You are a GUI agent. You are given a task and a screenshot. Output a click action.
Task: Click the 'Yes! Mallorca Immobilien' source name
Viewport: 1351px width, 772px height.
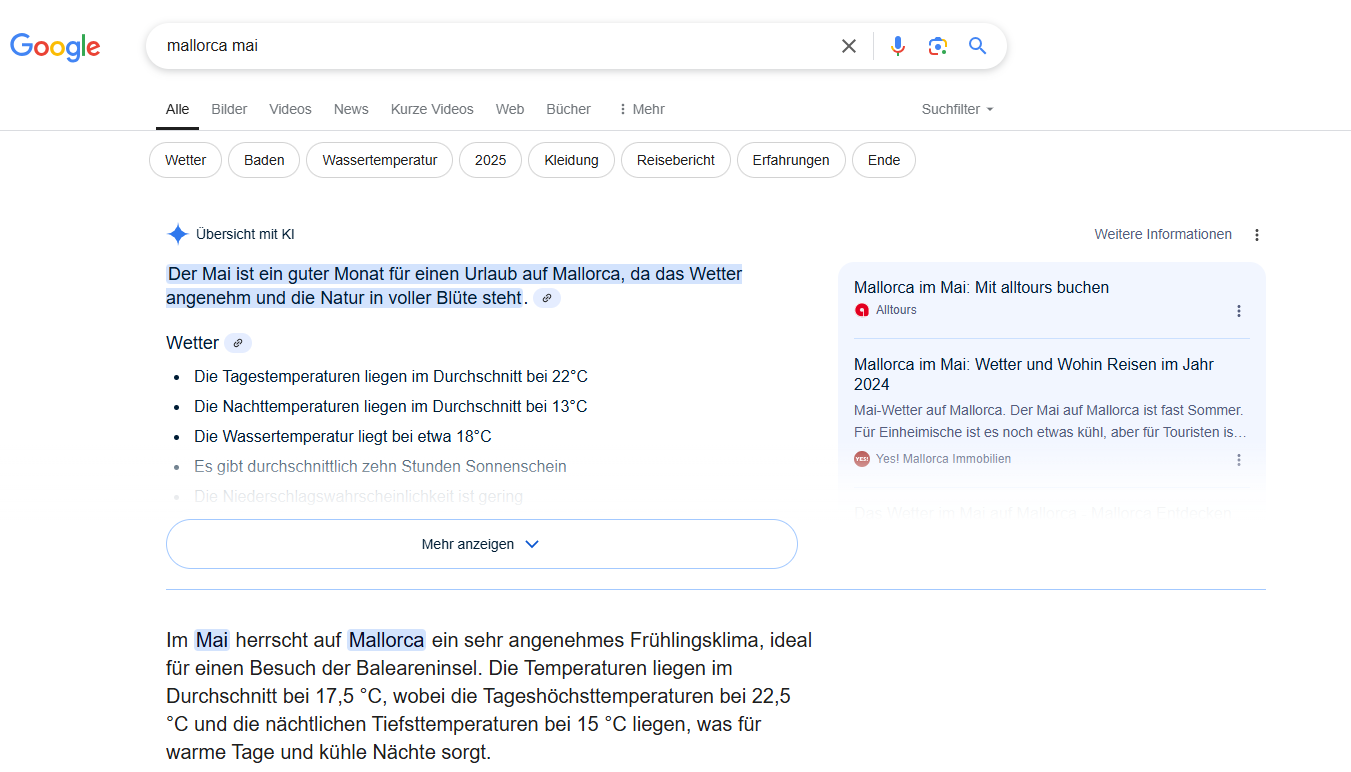943,459
